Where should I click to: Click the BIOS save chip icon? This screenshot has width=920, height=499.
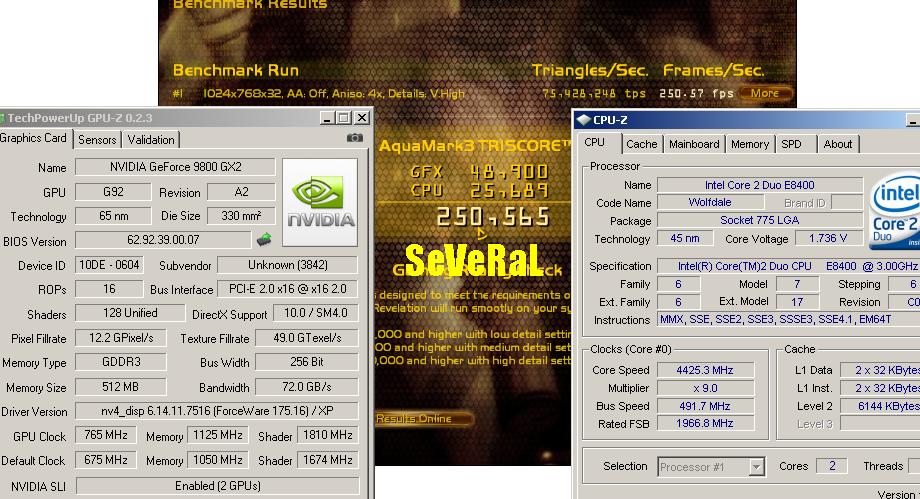click(x=264, y=239)
